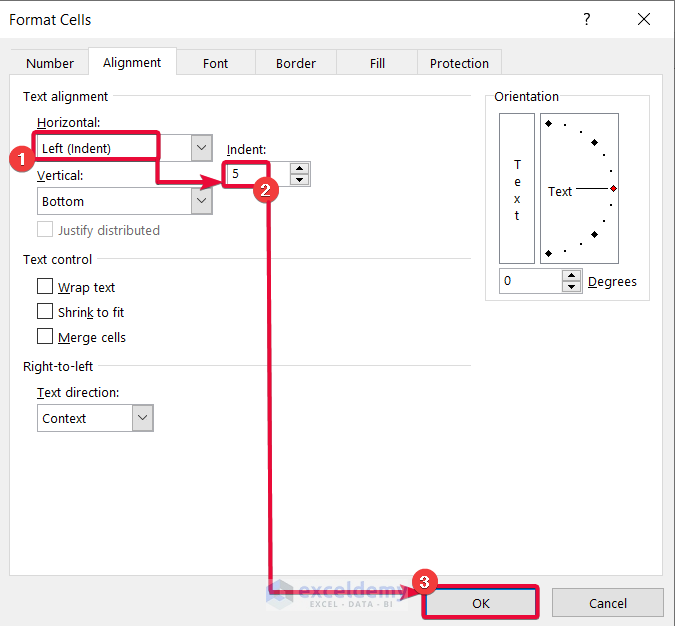Decrease Degrees with down spinner arrow

click(571, 287)
